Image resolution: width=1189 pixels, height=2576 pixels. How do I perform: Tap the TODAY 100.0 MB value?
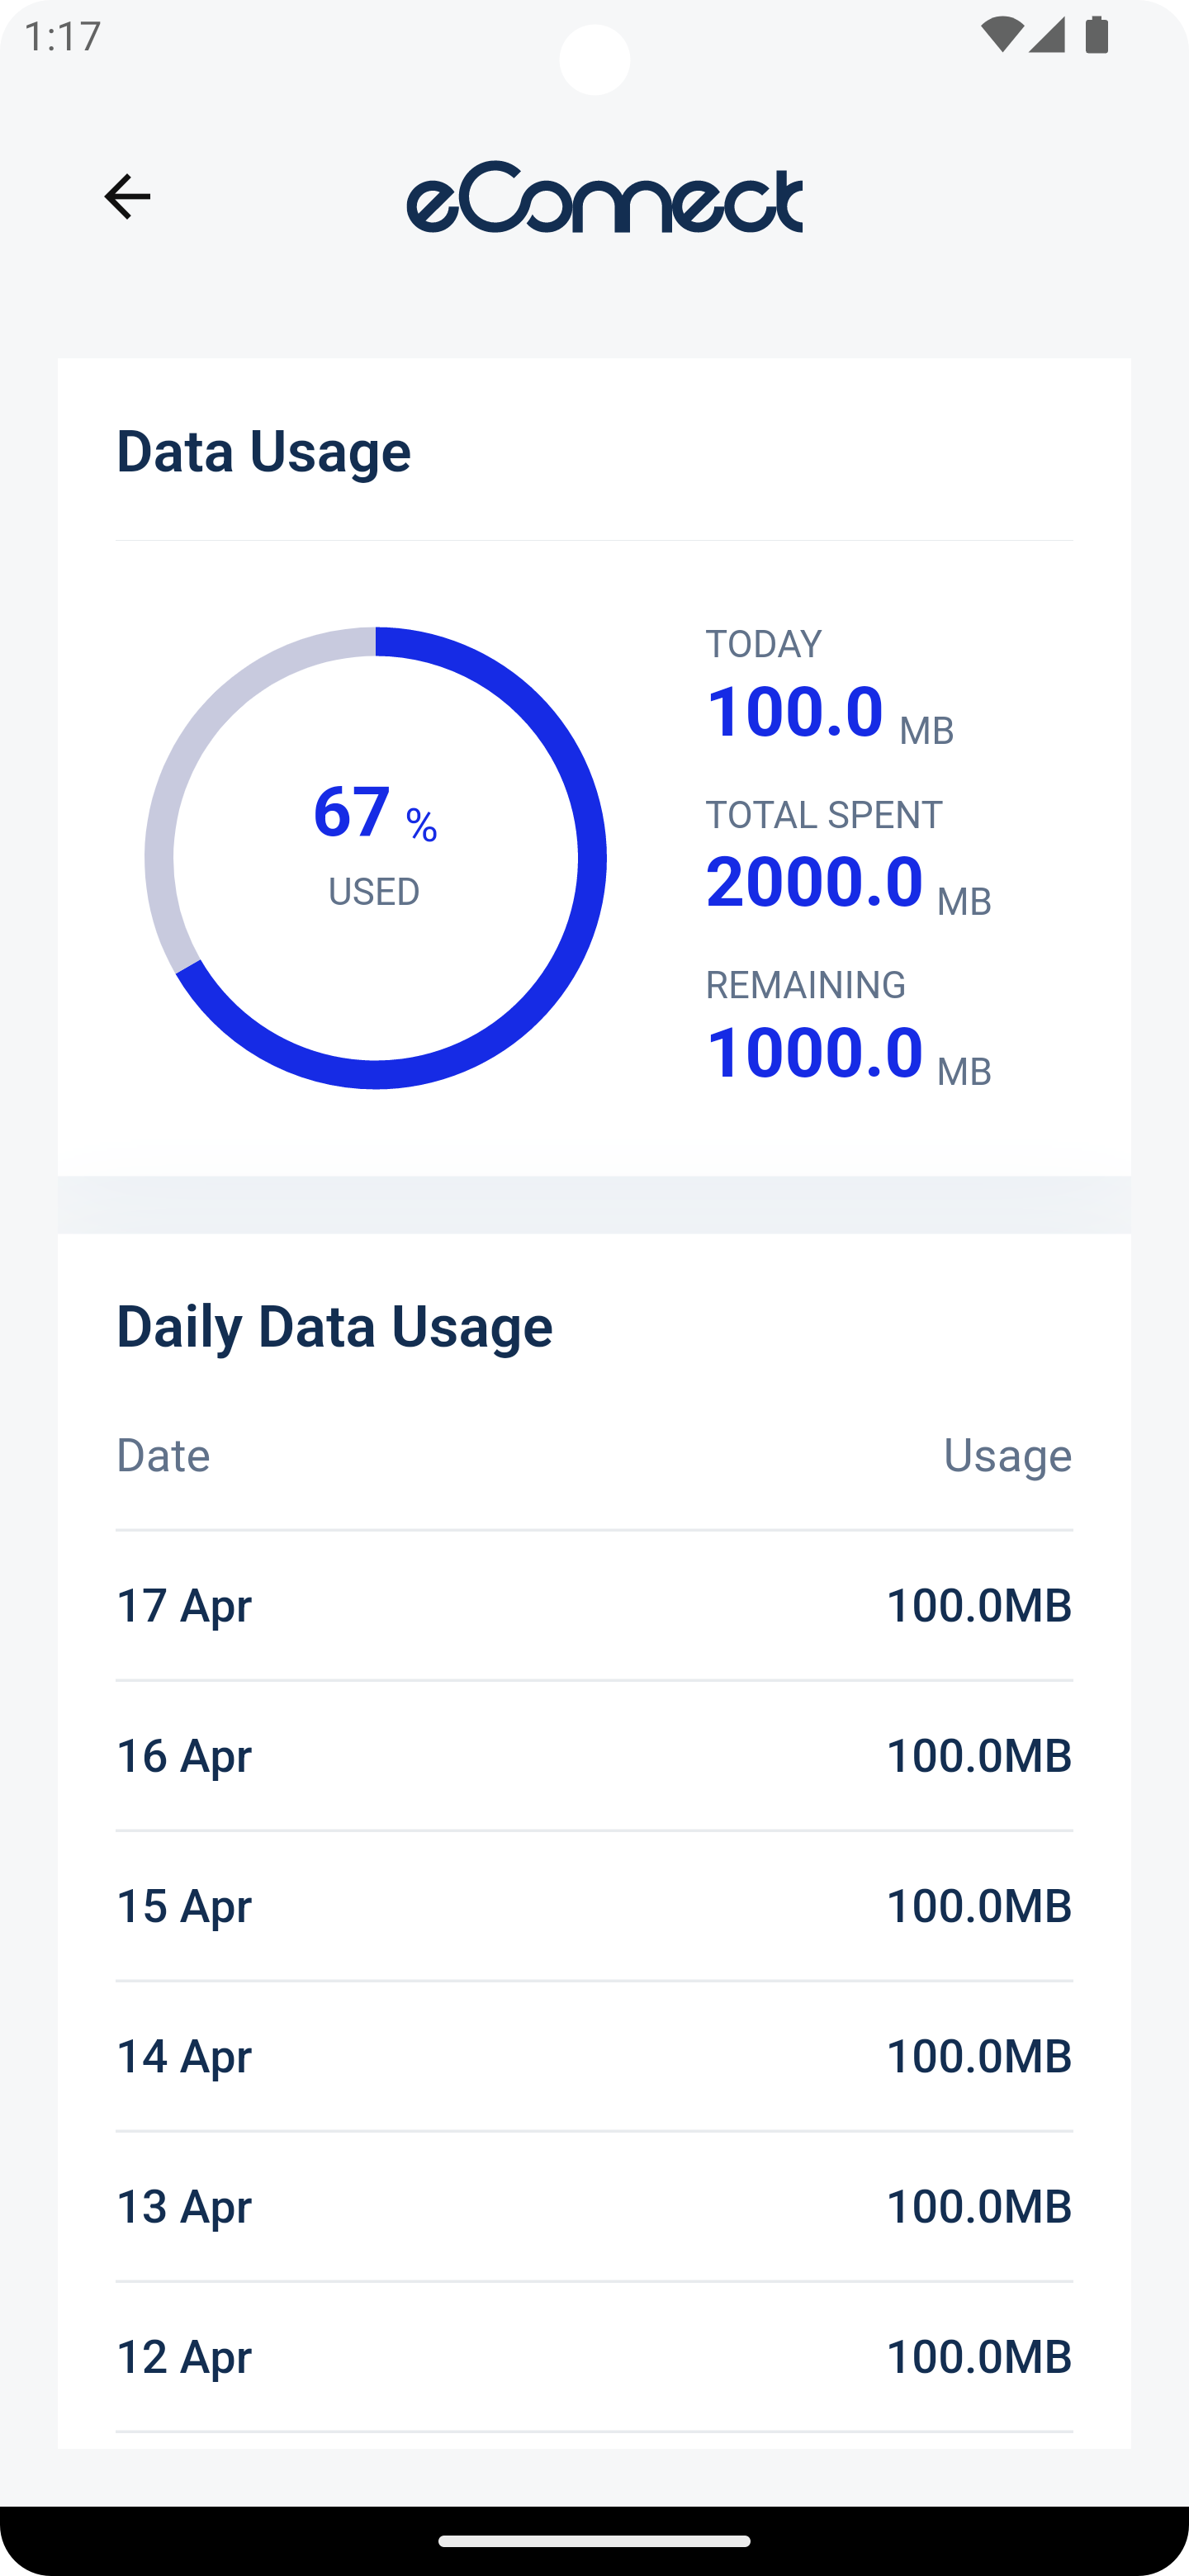click(x=829, y=712)
